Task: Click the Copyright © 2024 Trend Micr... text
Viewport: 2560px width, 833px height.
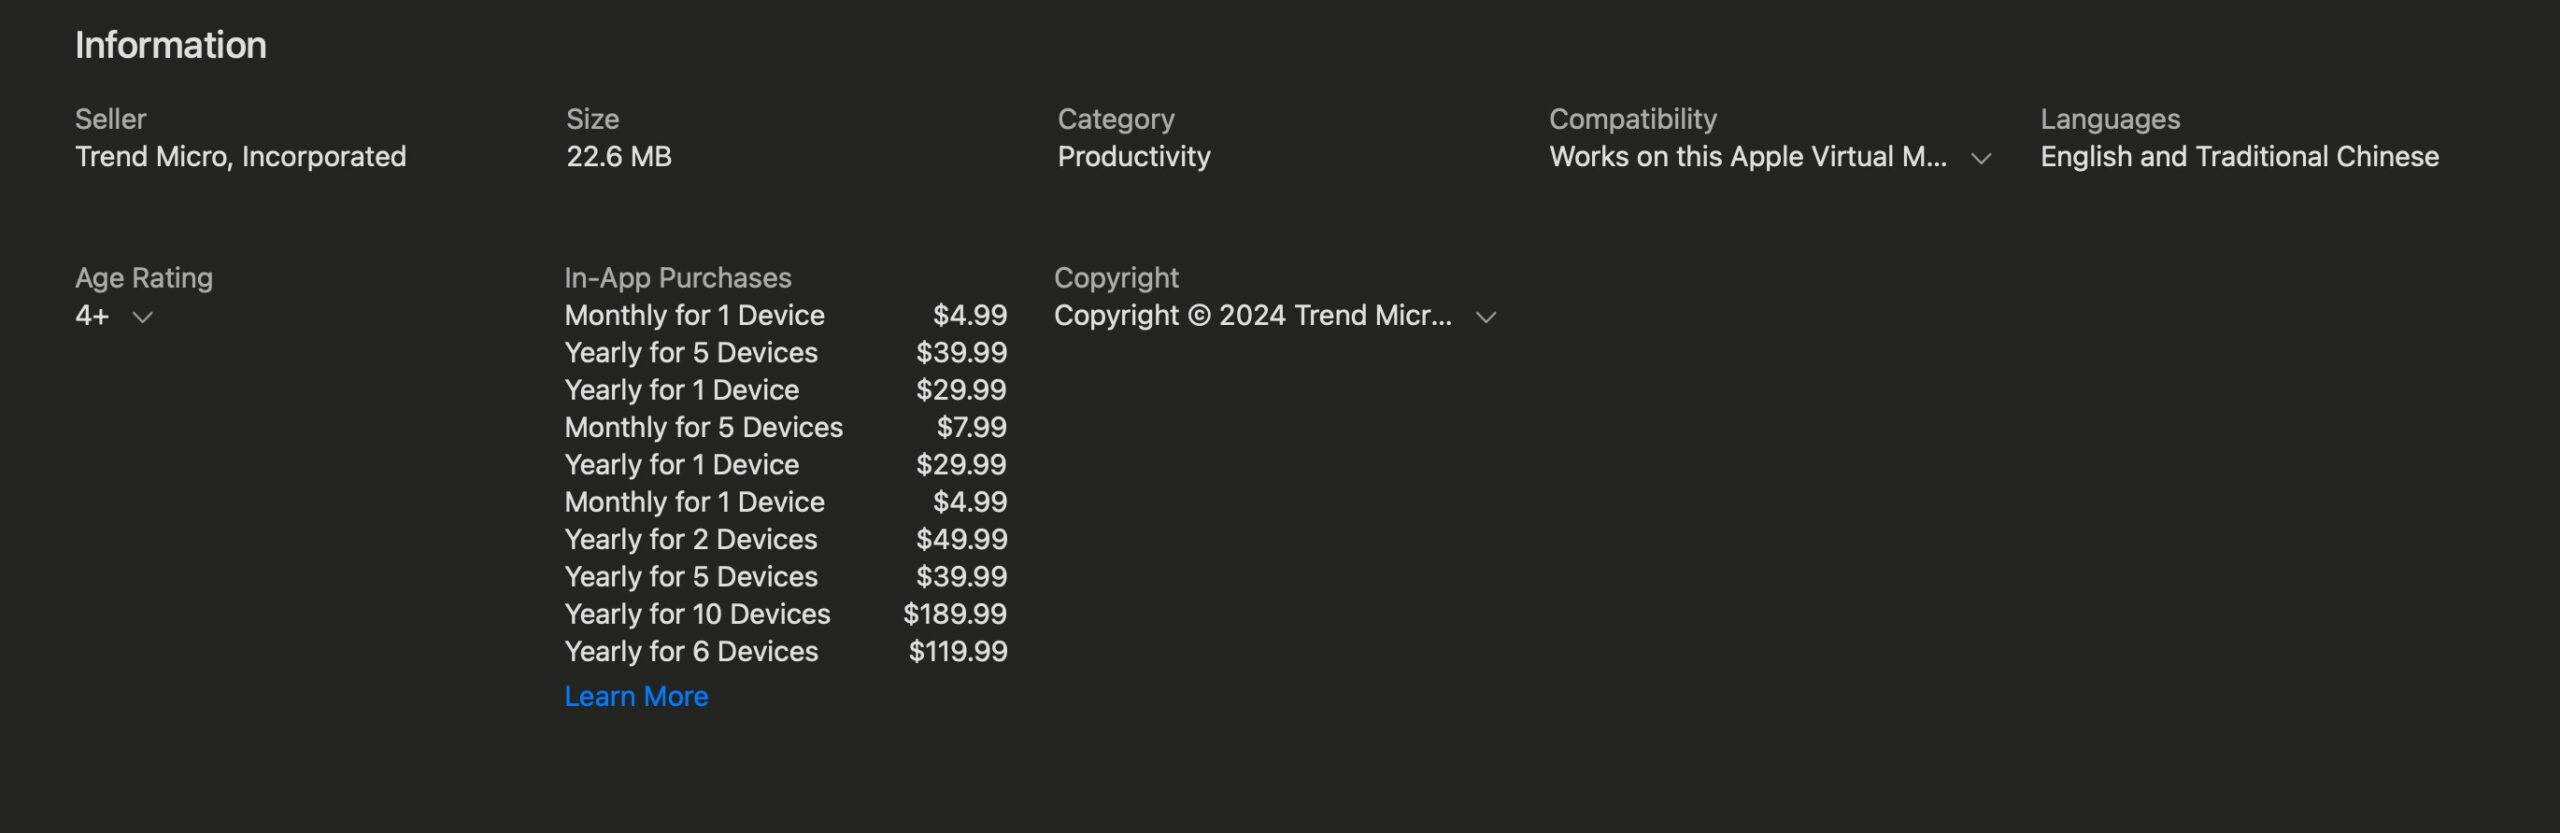Action: (x=1253, y=315)
